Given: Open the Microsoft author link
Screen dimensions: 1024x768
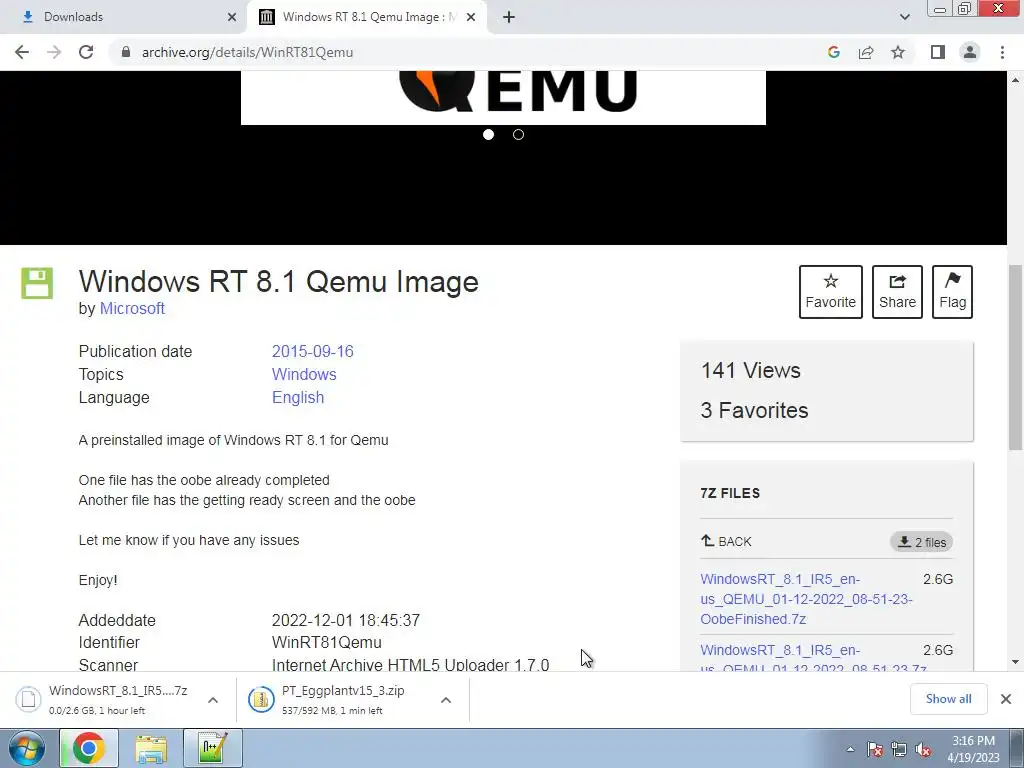Looking at the screenshot, I should pos(132,308).
